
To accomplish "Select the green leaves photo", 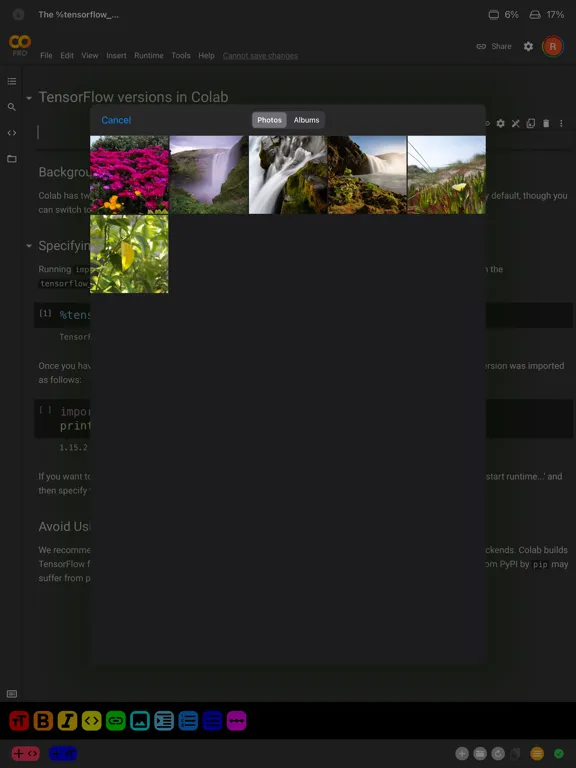I will coord(129,254).
